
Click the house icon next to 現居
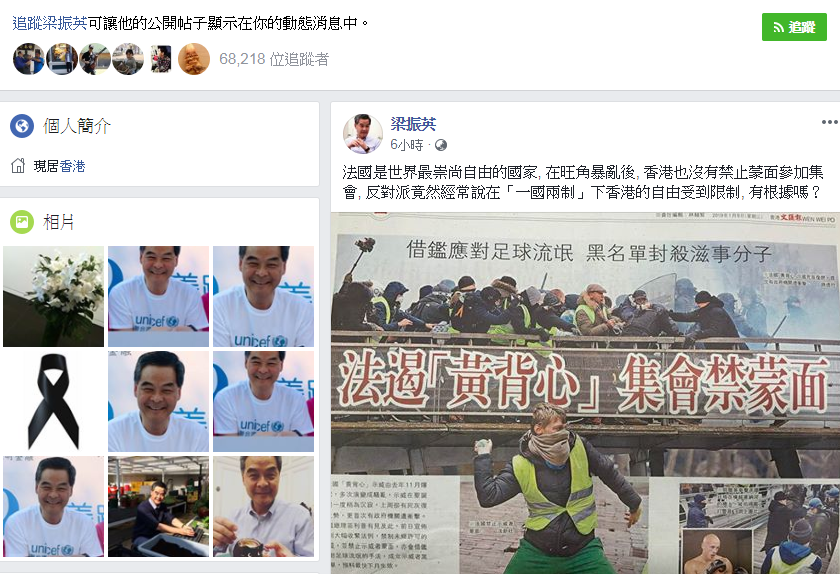[18, 166]
